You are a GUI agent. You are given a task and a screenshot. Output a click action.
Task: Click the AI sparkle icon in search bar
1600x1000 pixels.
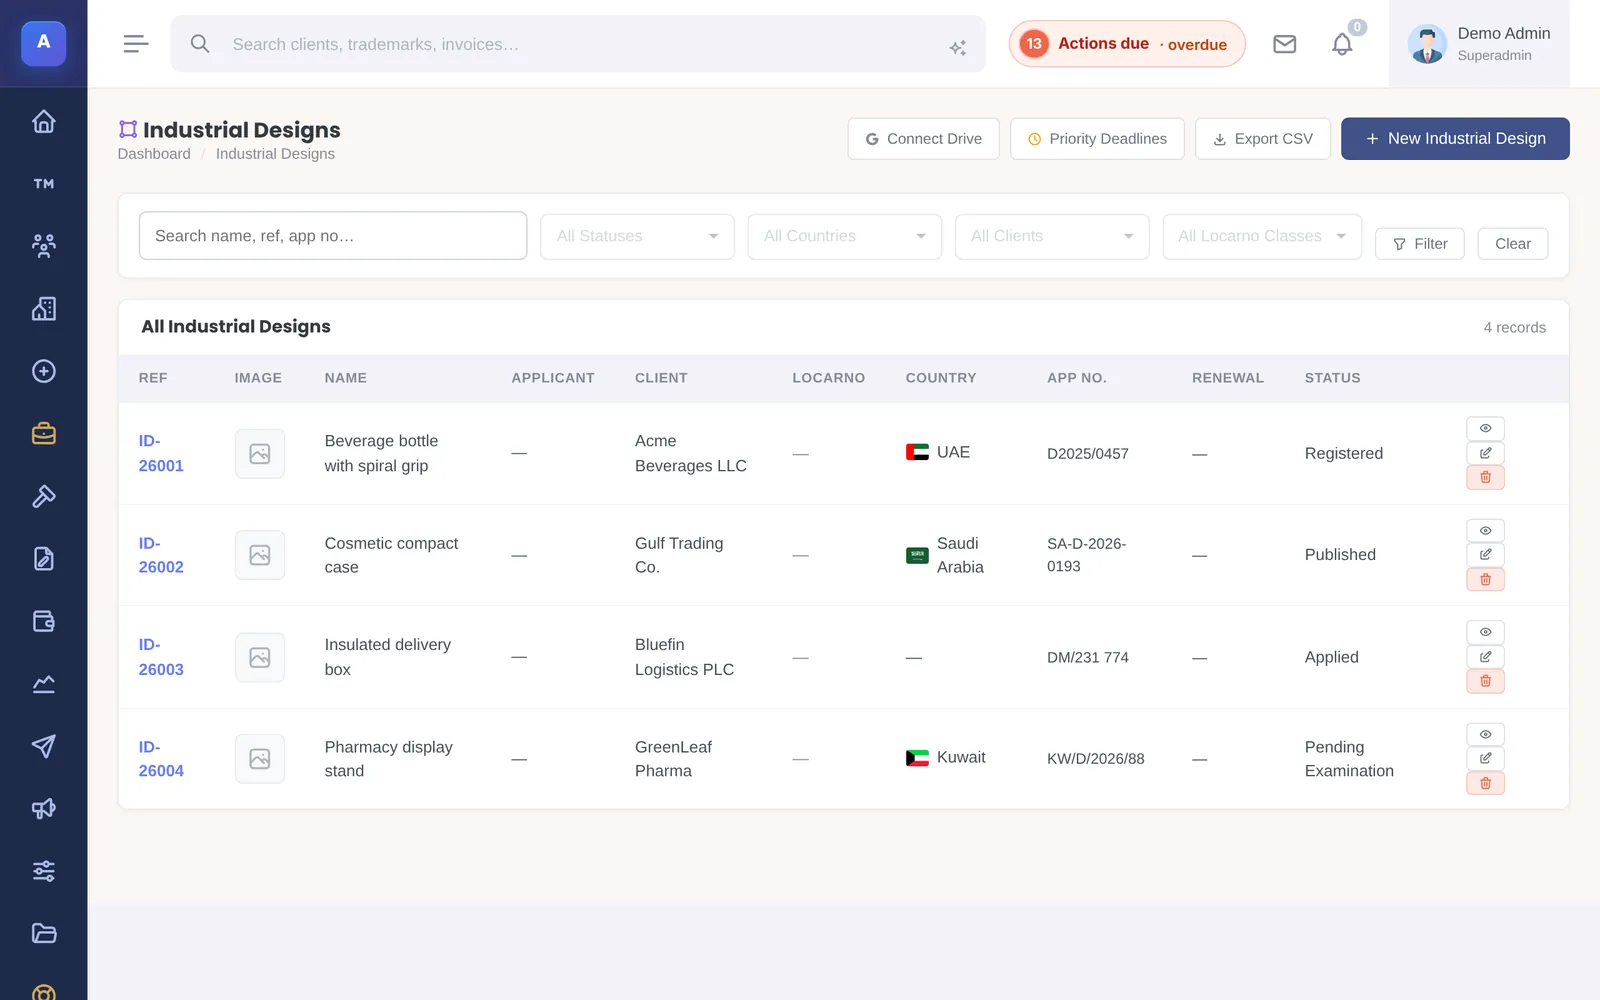coord(957,48)
